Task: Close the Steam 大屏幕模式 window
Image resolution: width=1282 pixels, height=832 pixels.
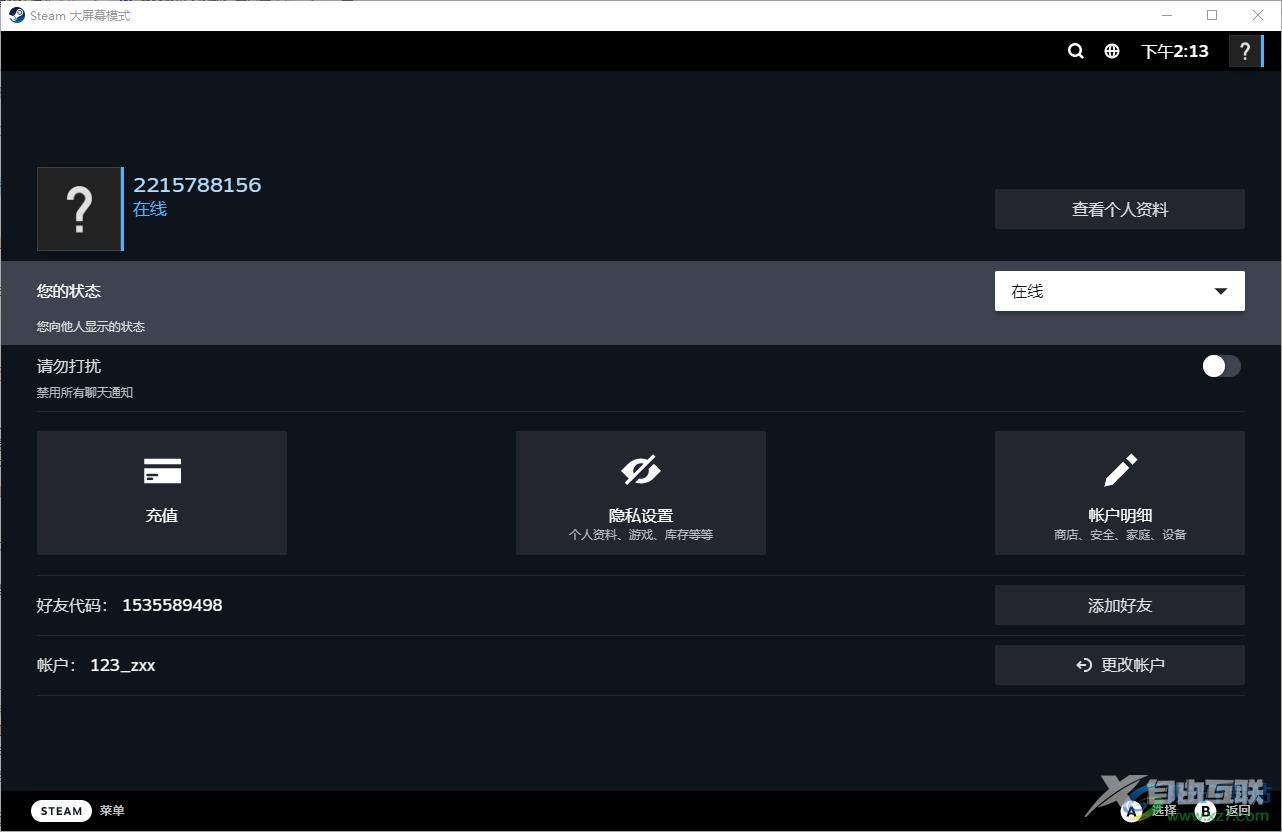Action: (1258, 15)
